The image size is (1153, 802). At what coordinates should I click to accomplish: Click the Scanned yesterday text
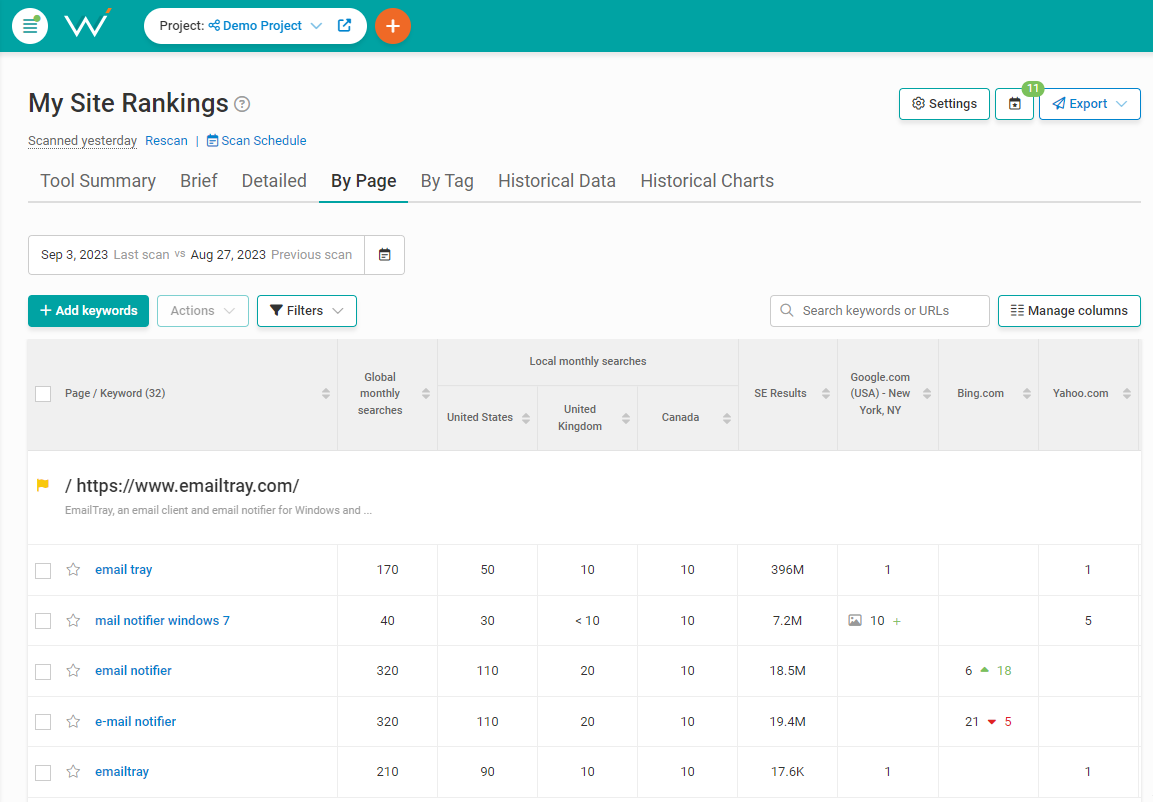coord(82,140)
